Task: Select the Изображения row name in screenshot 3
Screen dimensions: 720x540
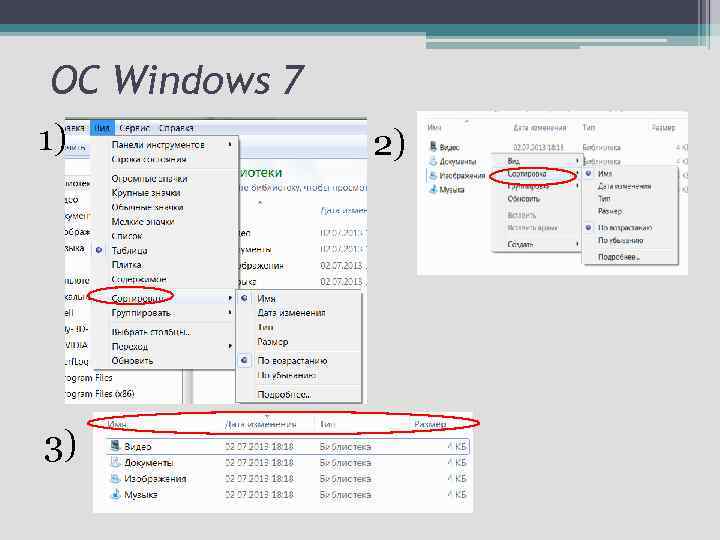Action: point(155,478)
